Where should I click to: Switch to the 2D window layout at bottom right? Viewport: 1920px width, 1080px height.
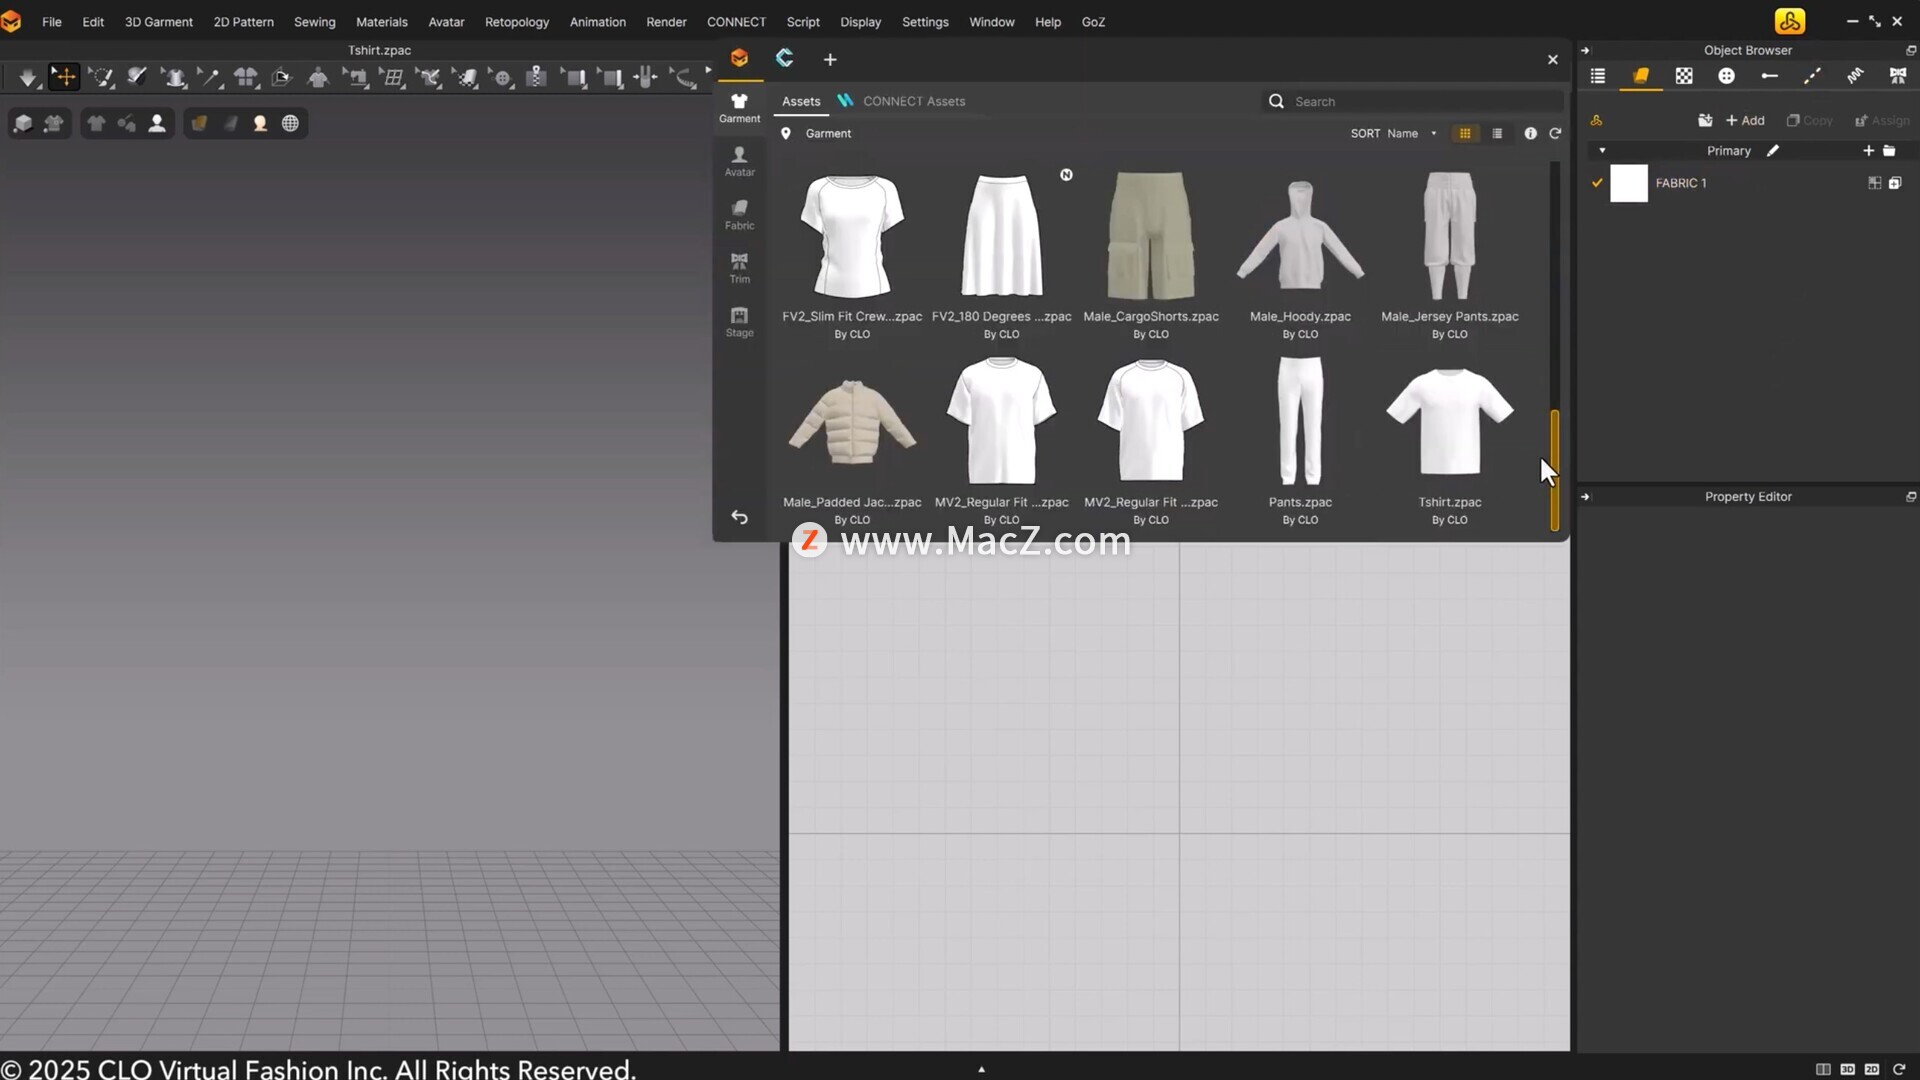1872,1069
